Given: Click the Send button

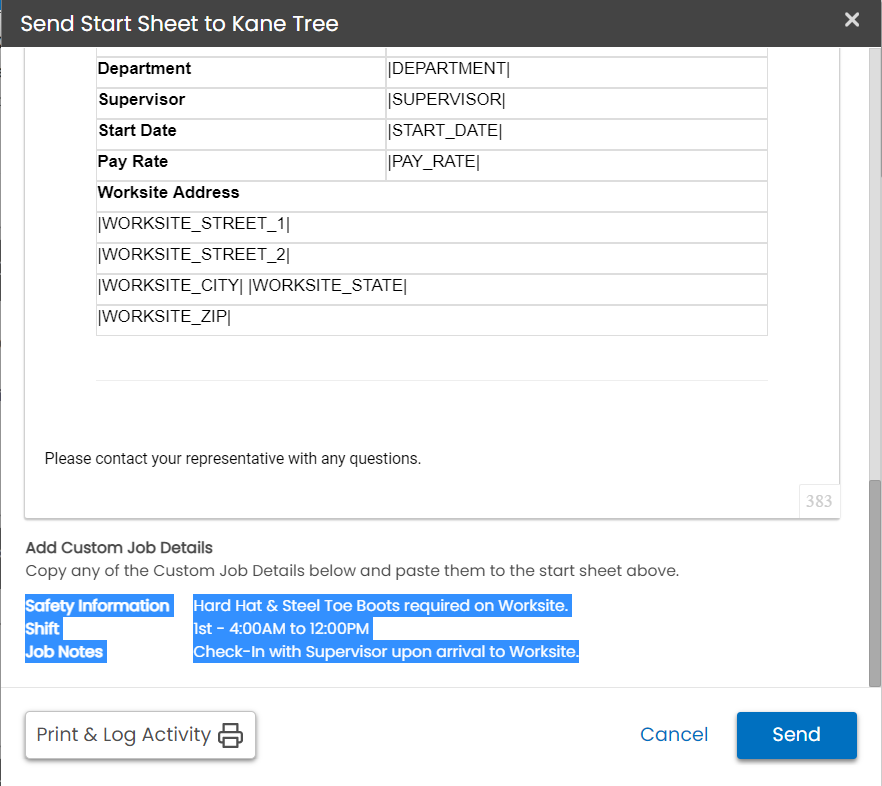Looking at the screenshot, I should click(796, 735).
